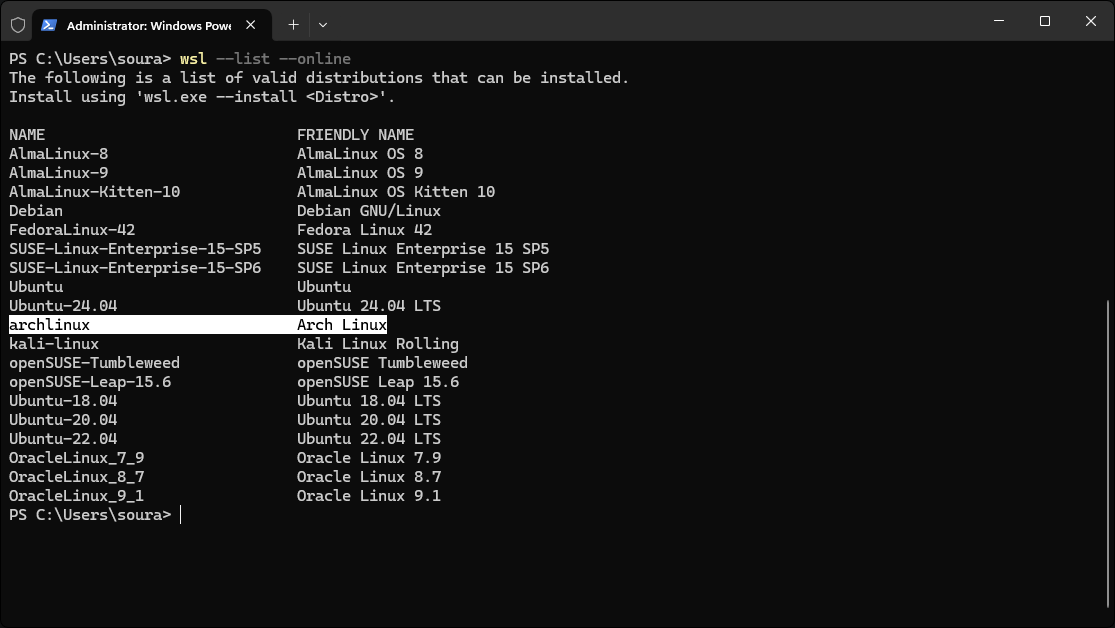Click the administrator shield icon in the title bar
The height and width of the screenshot is (628, 1115).
[x=18, y=22]
